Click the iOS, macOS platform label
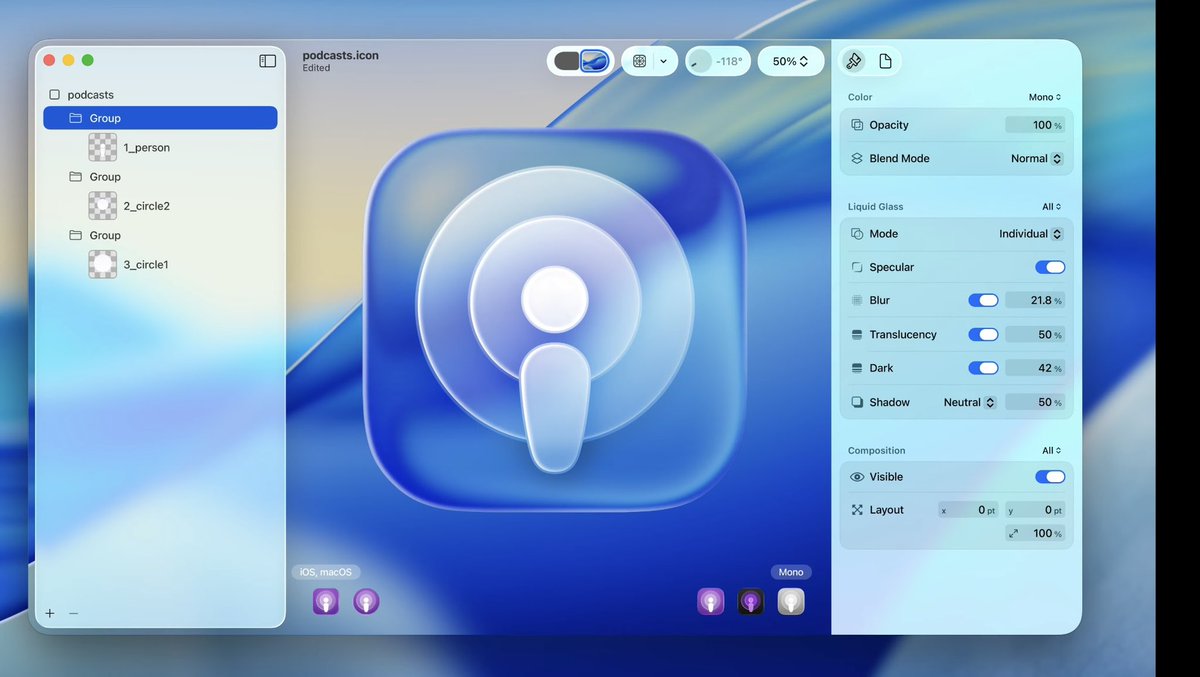 pos(326,572)
